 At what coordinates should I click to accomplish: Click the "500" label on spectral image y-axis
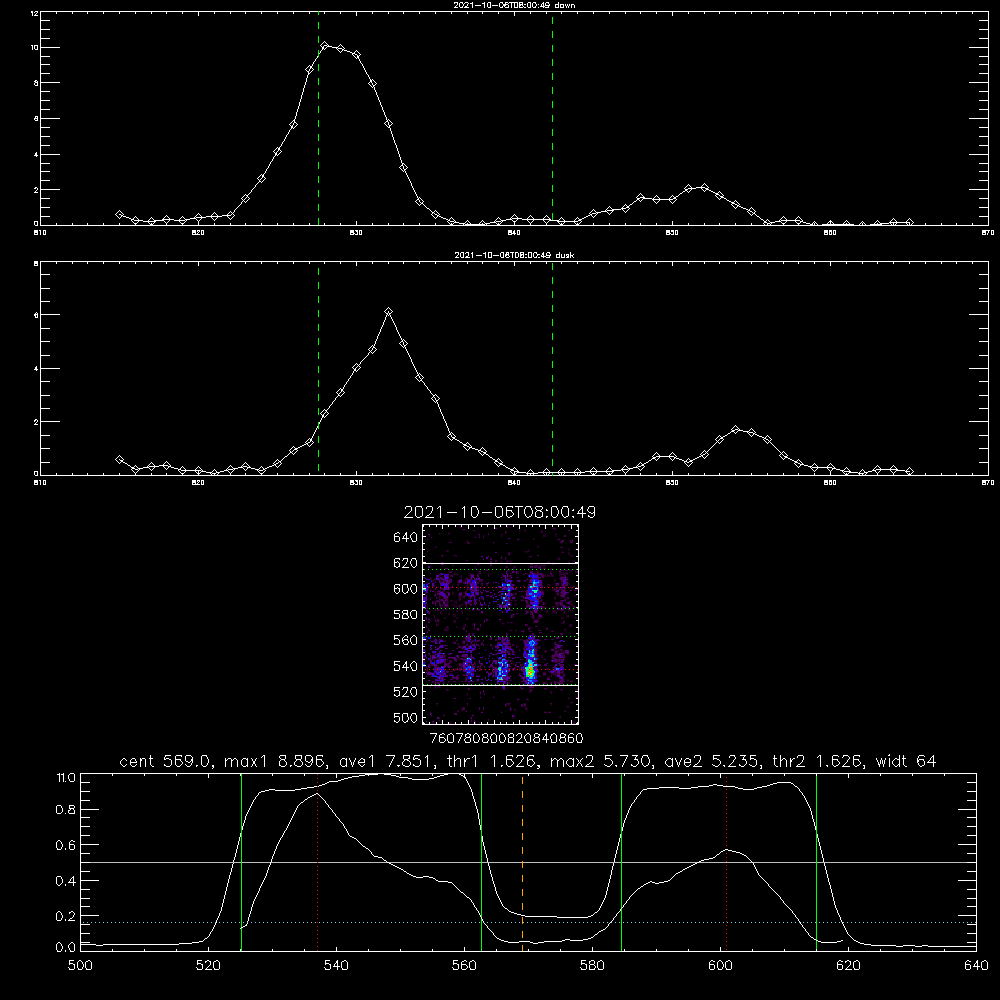406,717
